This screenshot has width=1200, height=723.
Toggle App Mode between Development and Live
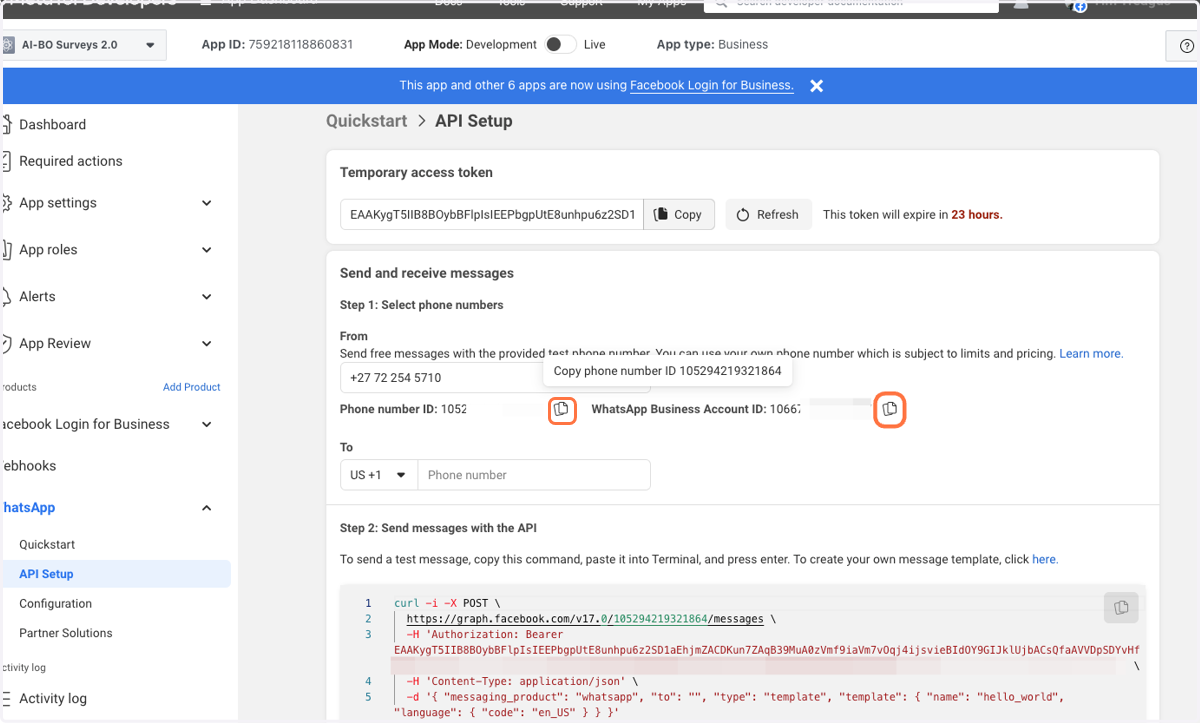pyautogui.click(x=561, y=44)
